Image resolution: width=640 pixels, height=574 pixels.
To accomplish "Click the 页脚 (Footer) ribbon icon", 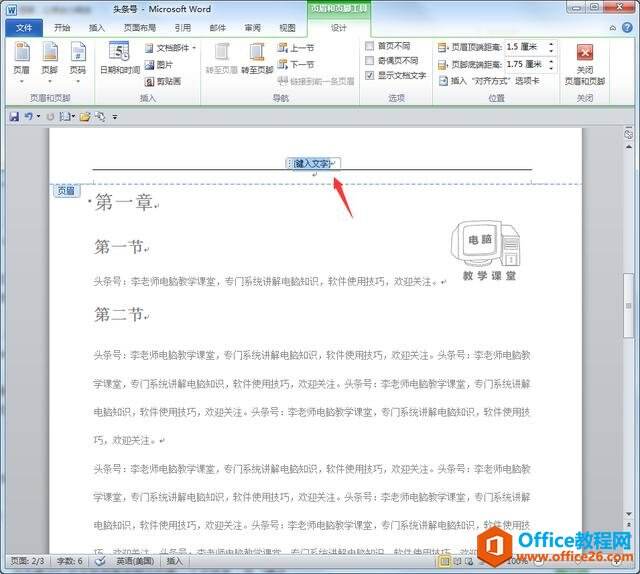I will 50,52.
